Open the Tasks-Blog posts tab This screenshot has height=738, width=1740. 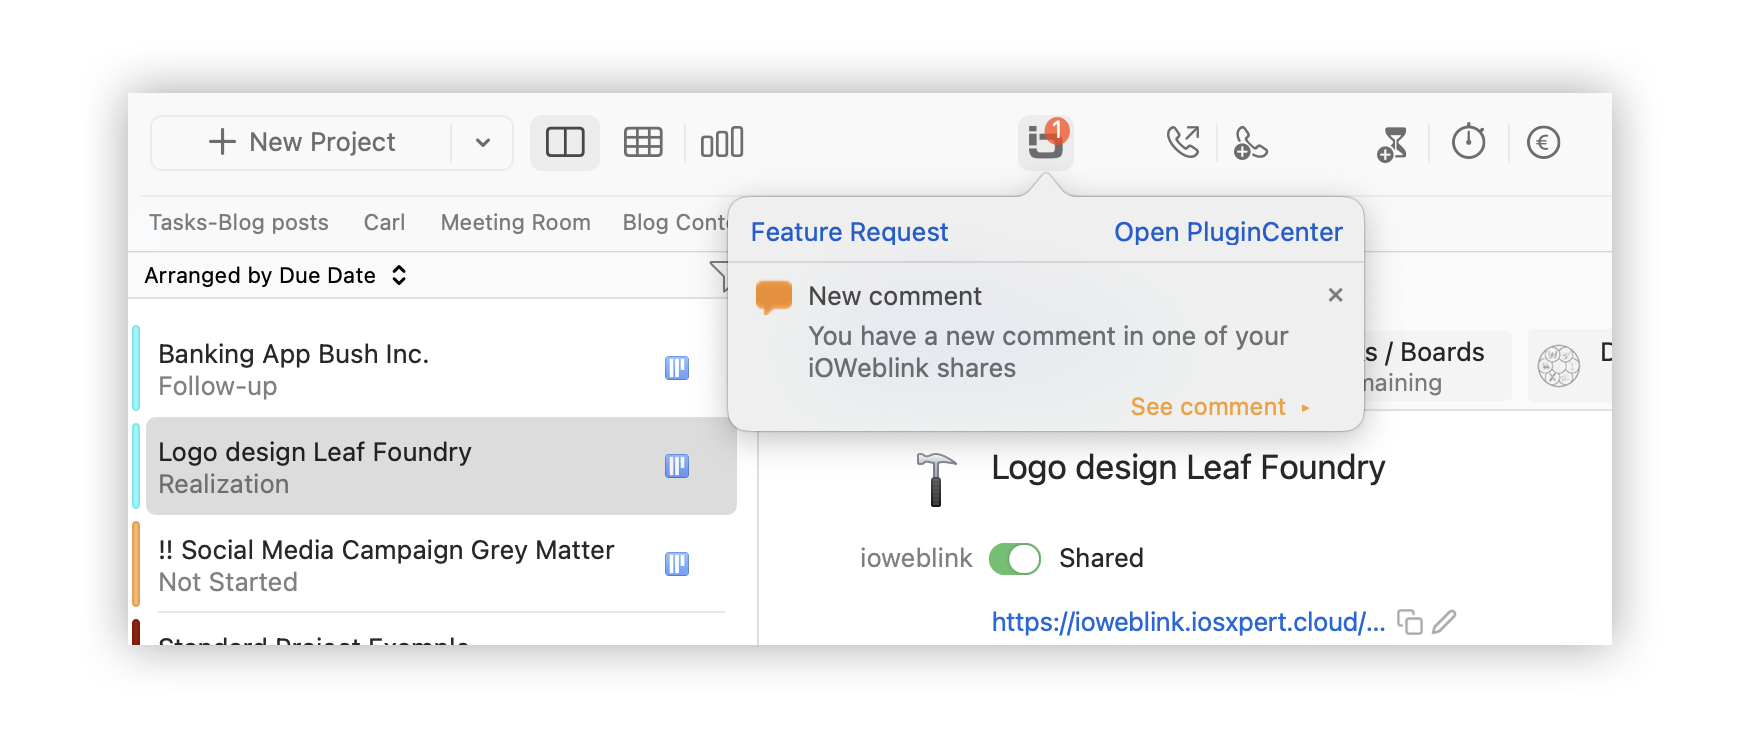239,222
